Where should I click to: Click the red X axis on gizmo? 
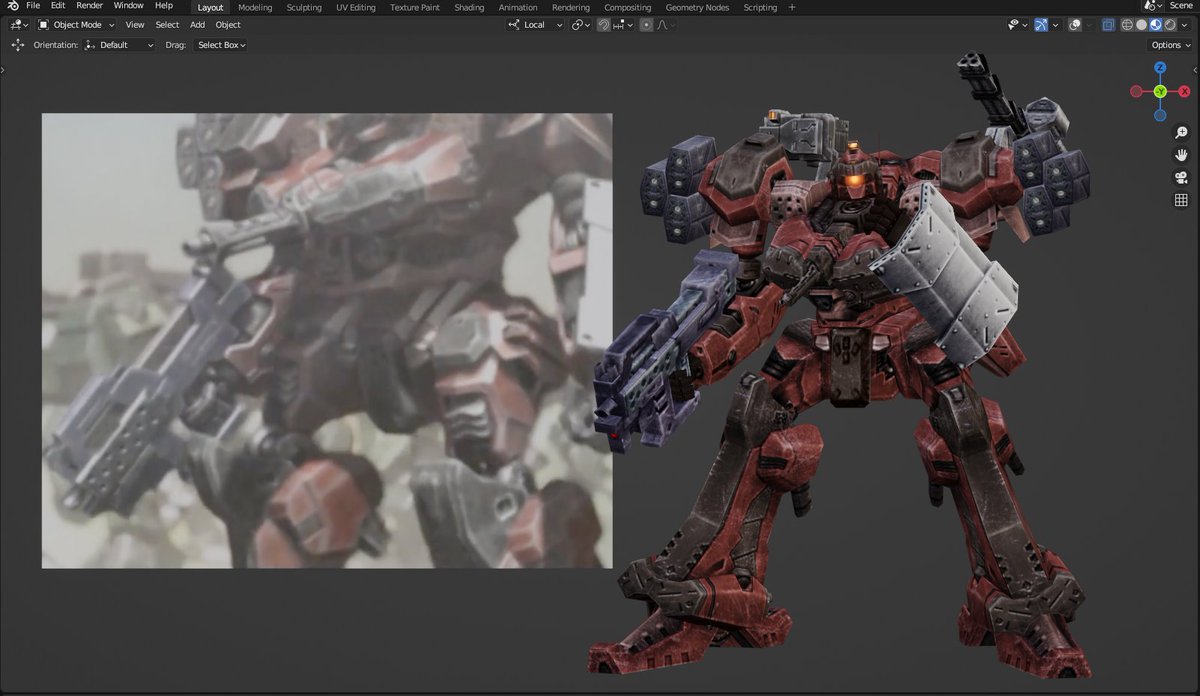point(1184,91)
